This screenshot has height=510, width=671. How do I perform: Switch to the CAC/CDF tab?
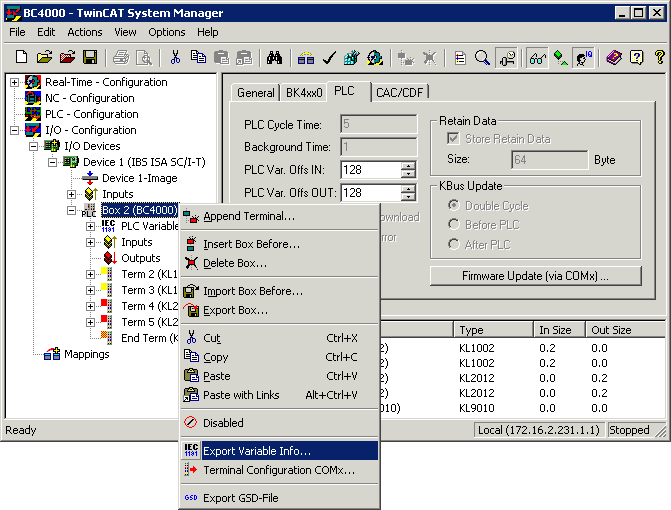399,92
